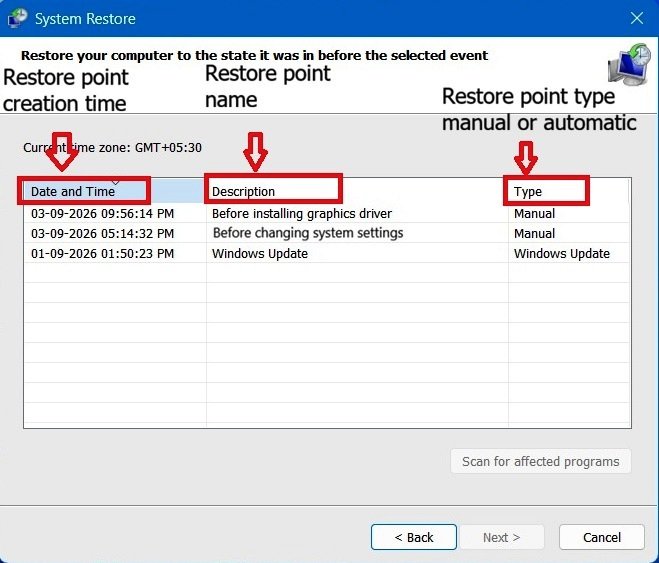Click Scan for affected programs button
The image size is (659, 563).
540,461
